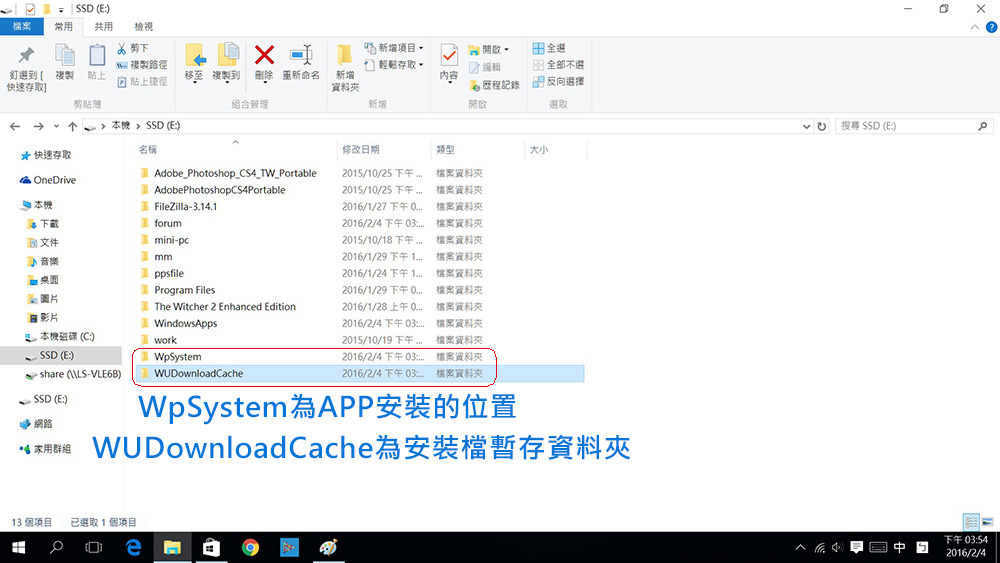Open the Open button dropdown
This screenshot has width=1000, height=563.
(506, 49)
